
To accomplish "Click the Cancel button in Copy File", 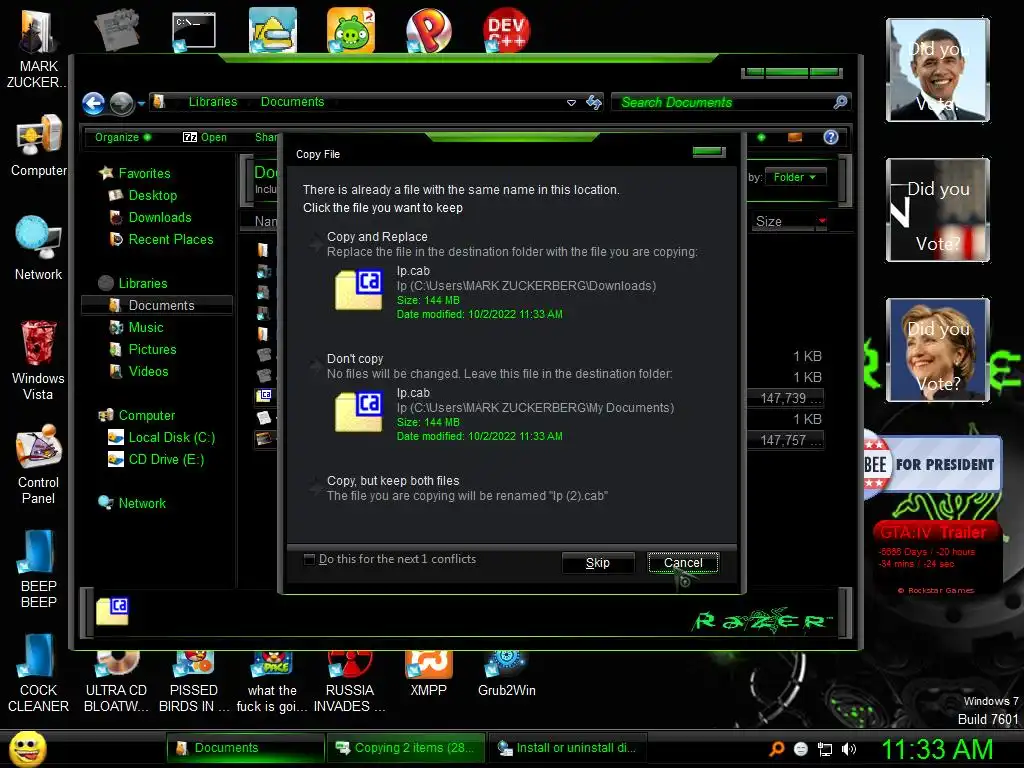I will coord(683,563).
